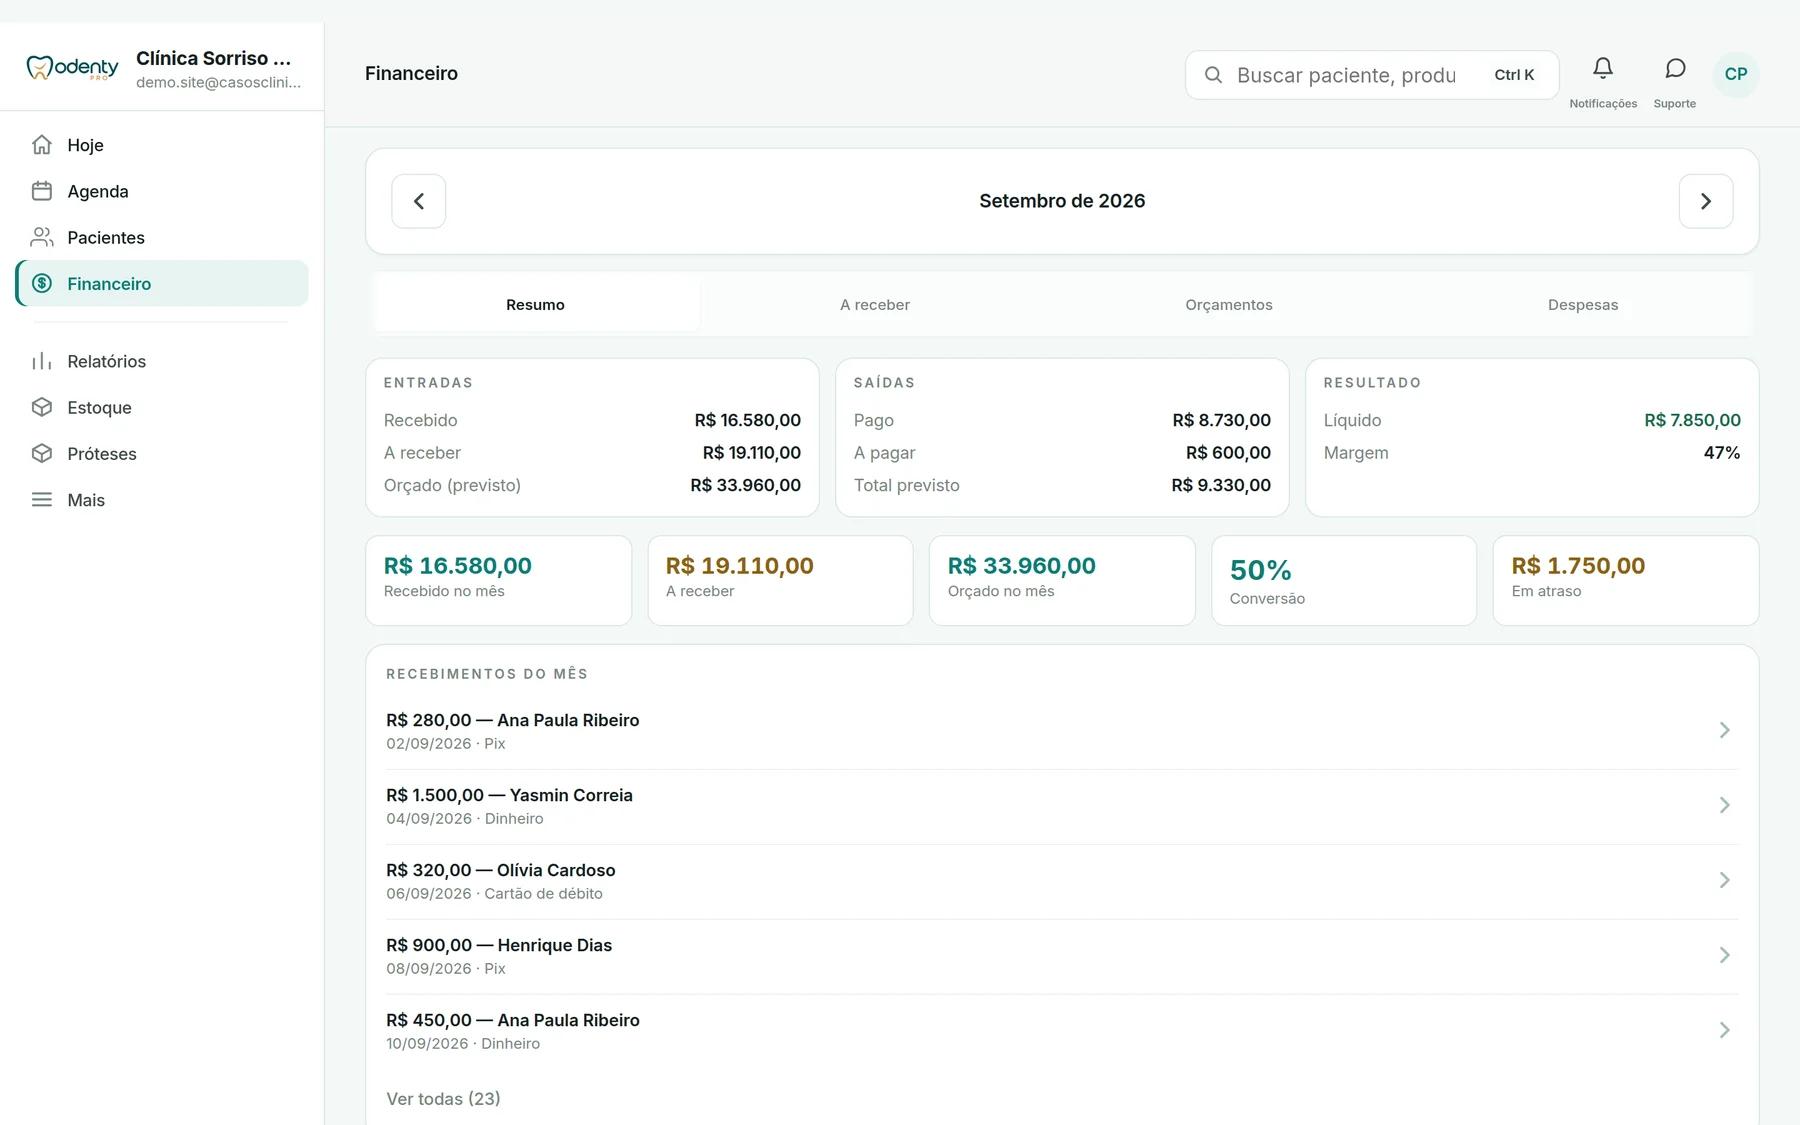Open the CP user avatar
Screen dimensions: 1800x1125
tap(1736, 74)
